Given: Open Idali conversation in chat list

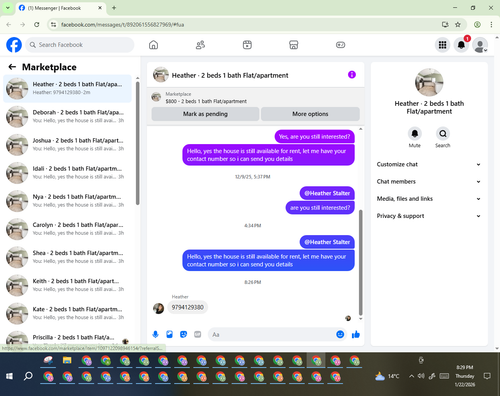Looking at the screenshot, I should click(67, 173).
